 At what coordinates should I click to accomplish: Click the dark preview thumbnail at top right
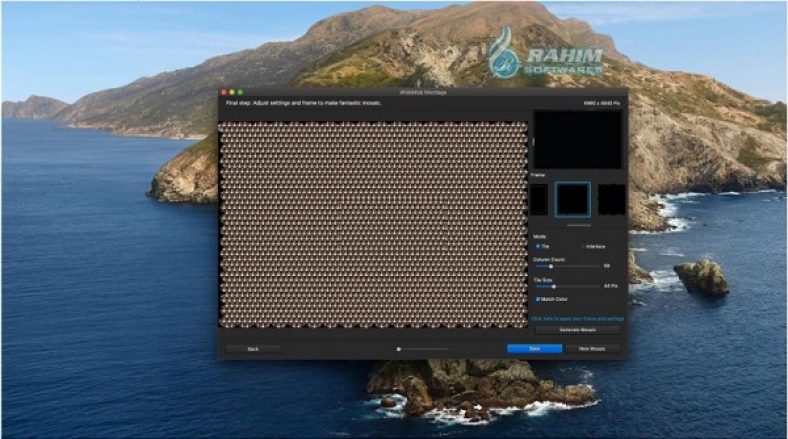tap(577, 140)
